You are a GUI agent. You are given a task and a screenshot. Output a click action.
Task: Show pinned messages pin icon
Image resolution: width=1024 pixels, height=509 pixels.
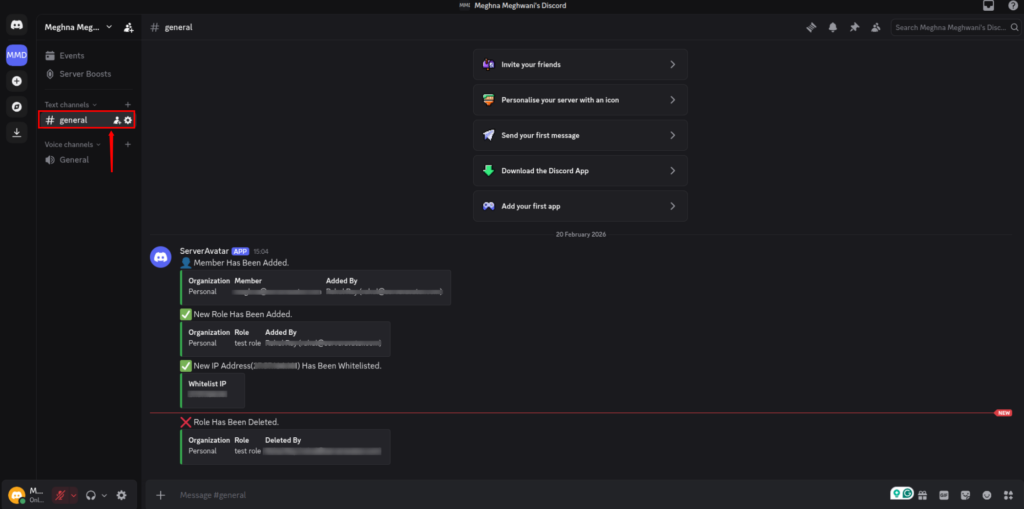854,27
